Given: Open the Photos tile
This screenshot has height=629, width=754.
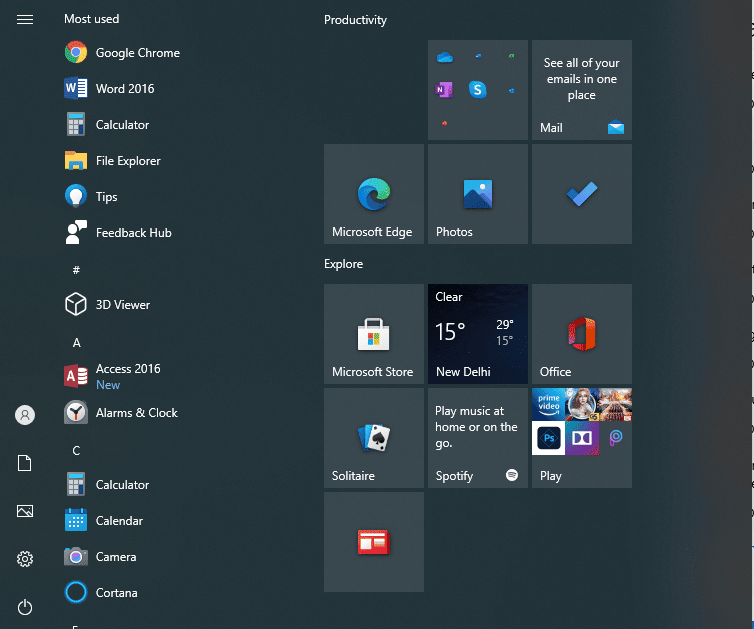Looking at the screenshot, I should coord(478,194).
